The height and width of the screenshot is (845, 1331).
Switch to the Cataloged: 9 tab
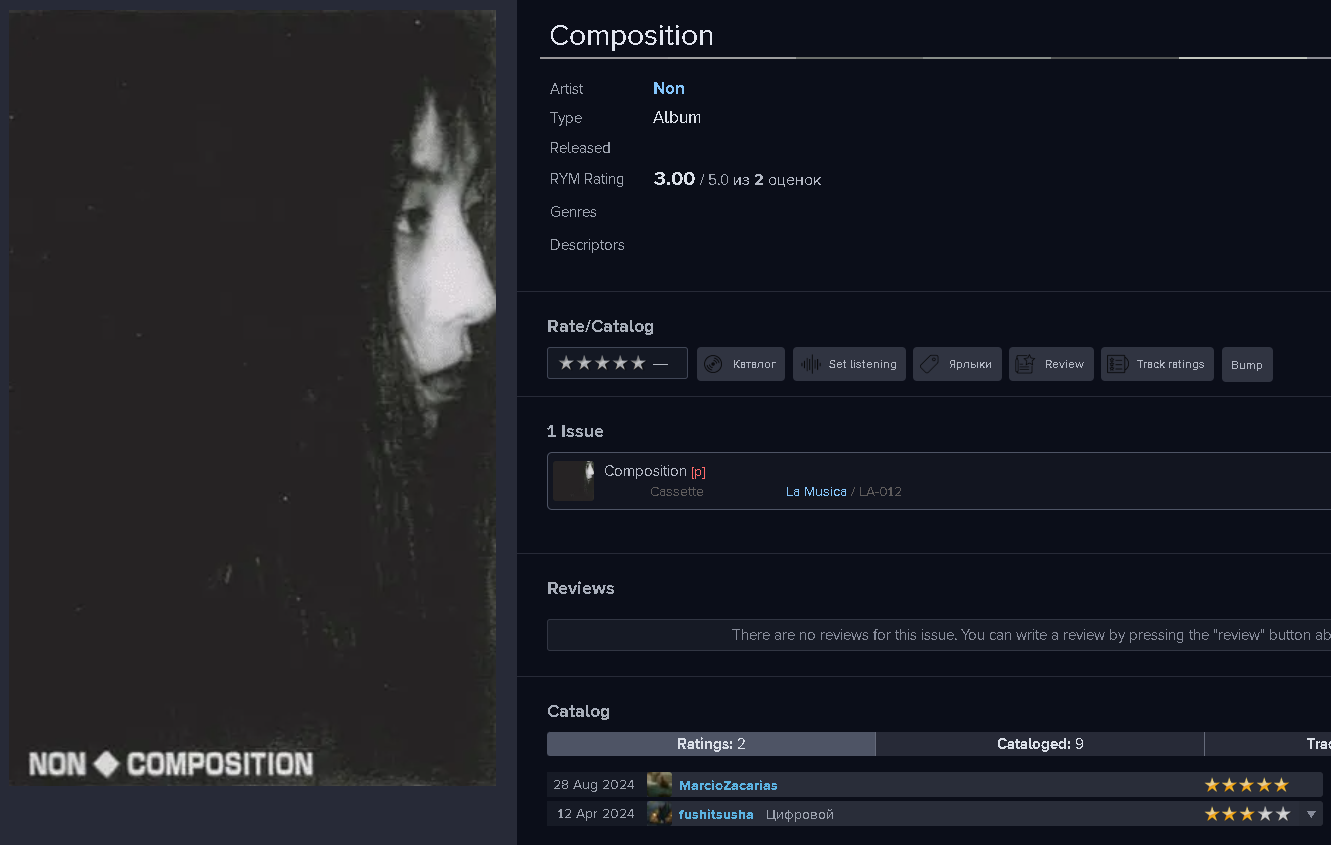tap(1040, 744)
